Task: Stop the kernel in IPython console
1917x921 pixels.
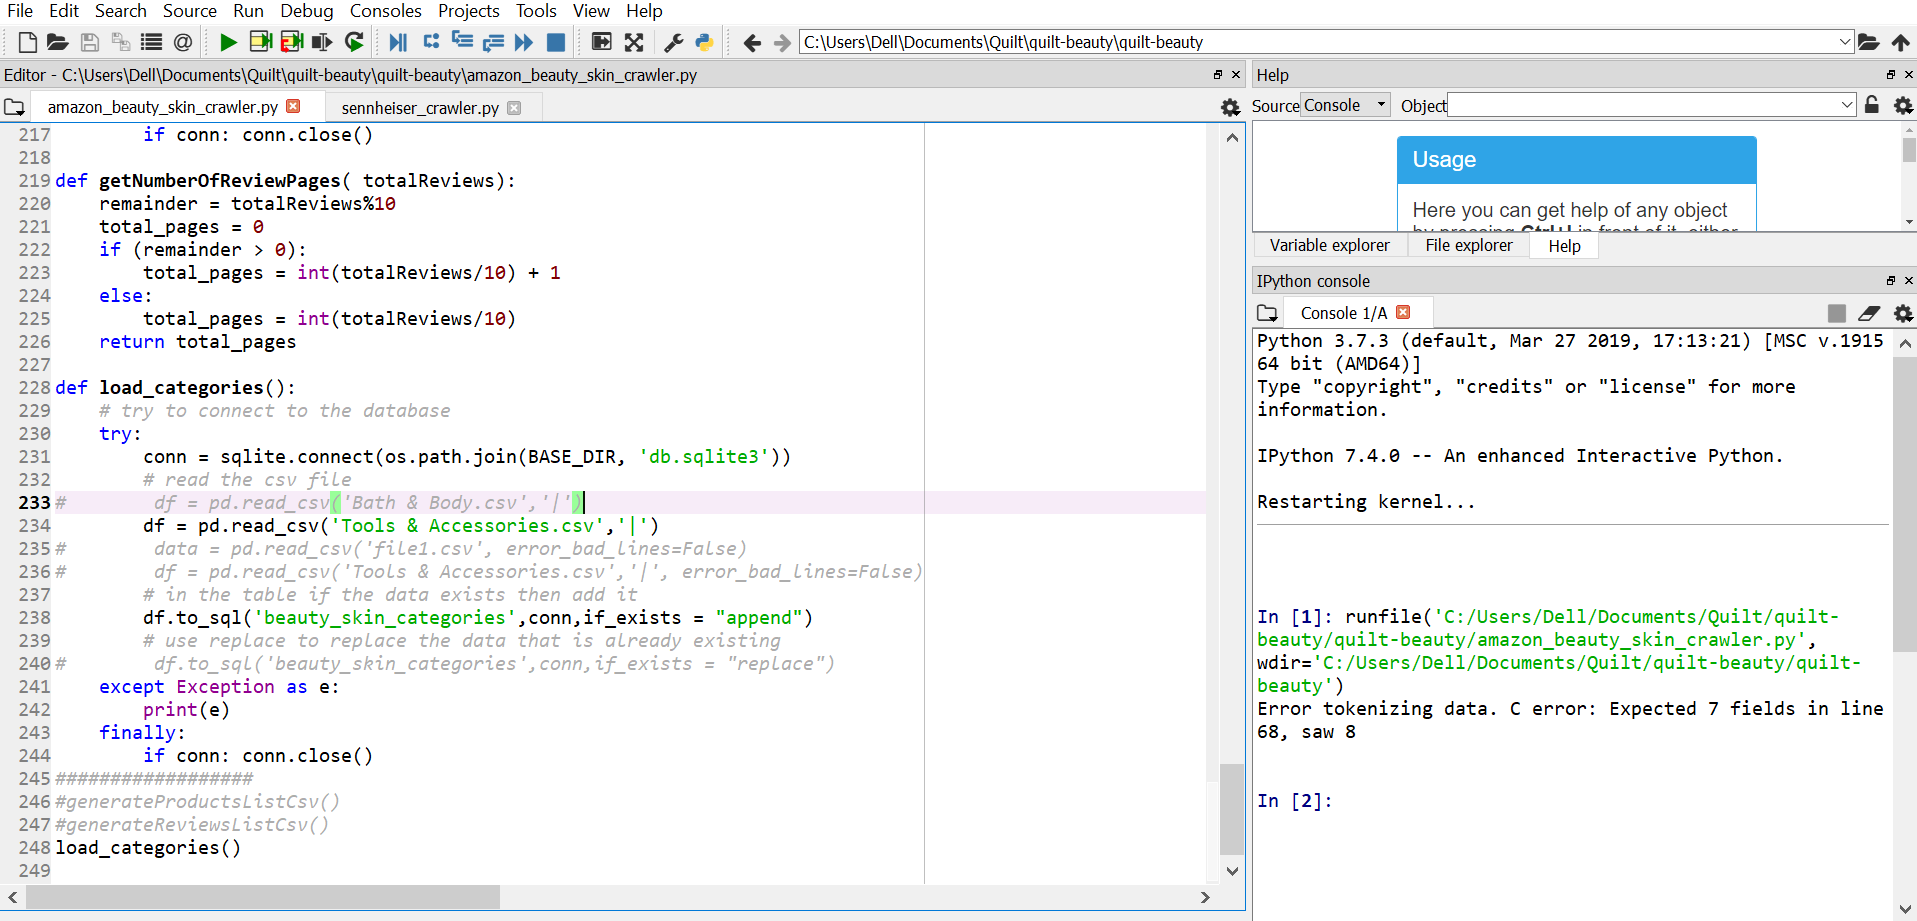Action: coord(1836,313)
